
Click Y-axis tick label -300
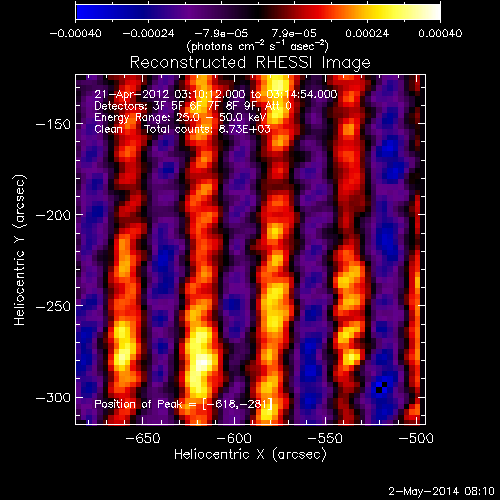(53, 398)
